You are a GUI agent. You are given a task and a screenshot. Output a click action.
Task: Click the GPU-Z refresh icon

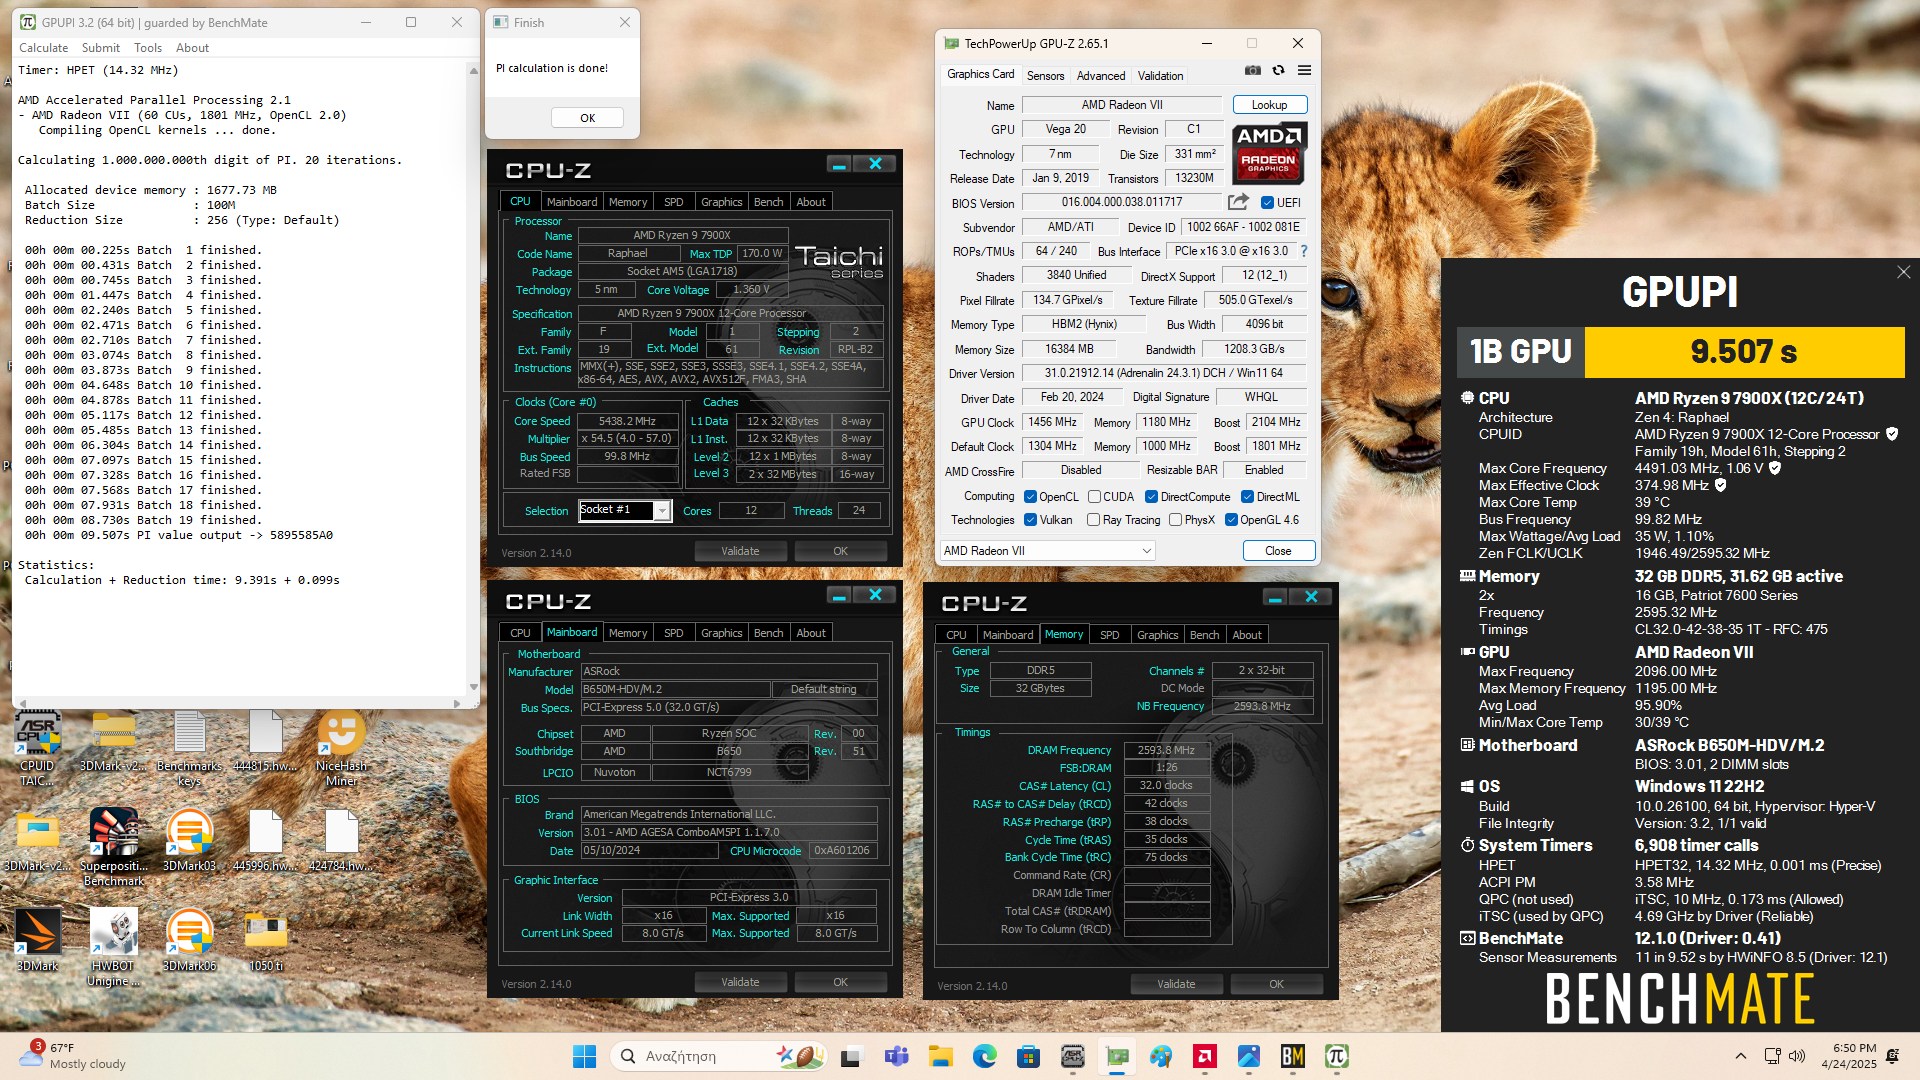click(1278, 71)
